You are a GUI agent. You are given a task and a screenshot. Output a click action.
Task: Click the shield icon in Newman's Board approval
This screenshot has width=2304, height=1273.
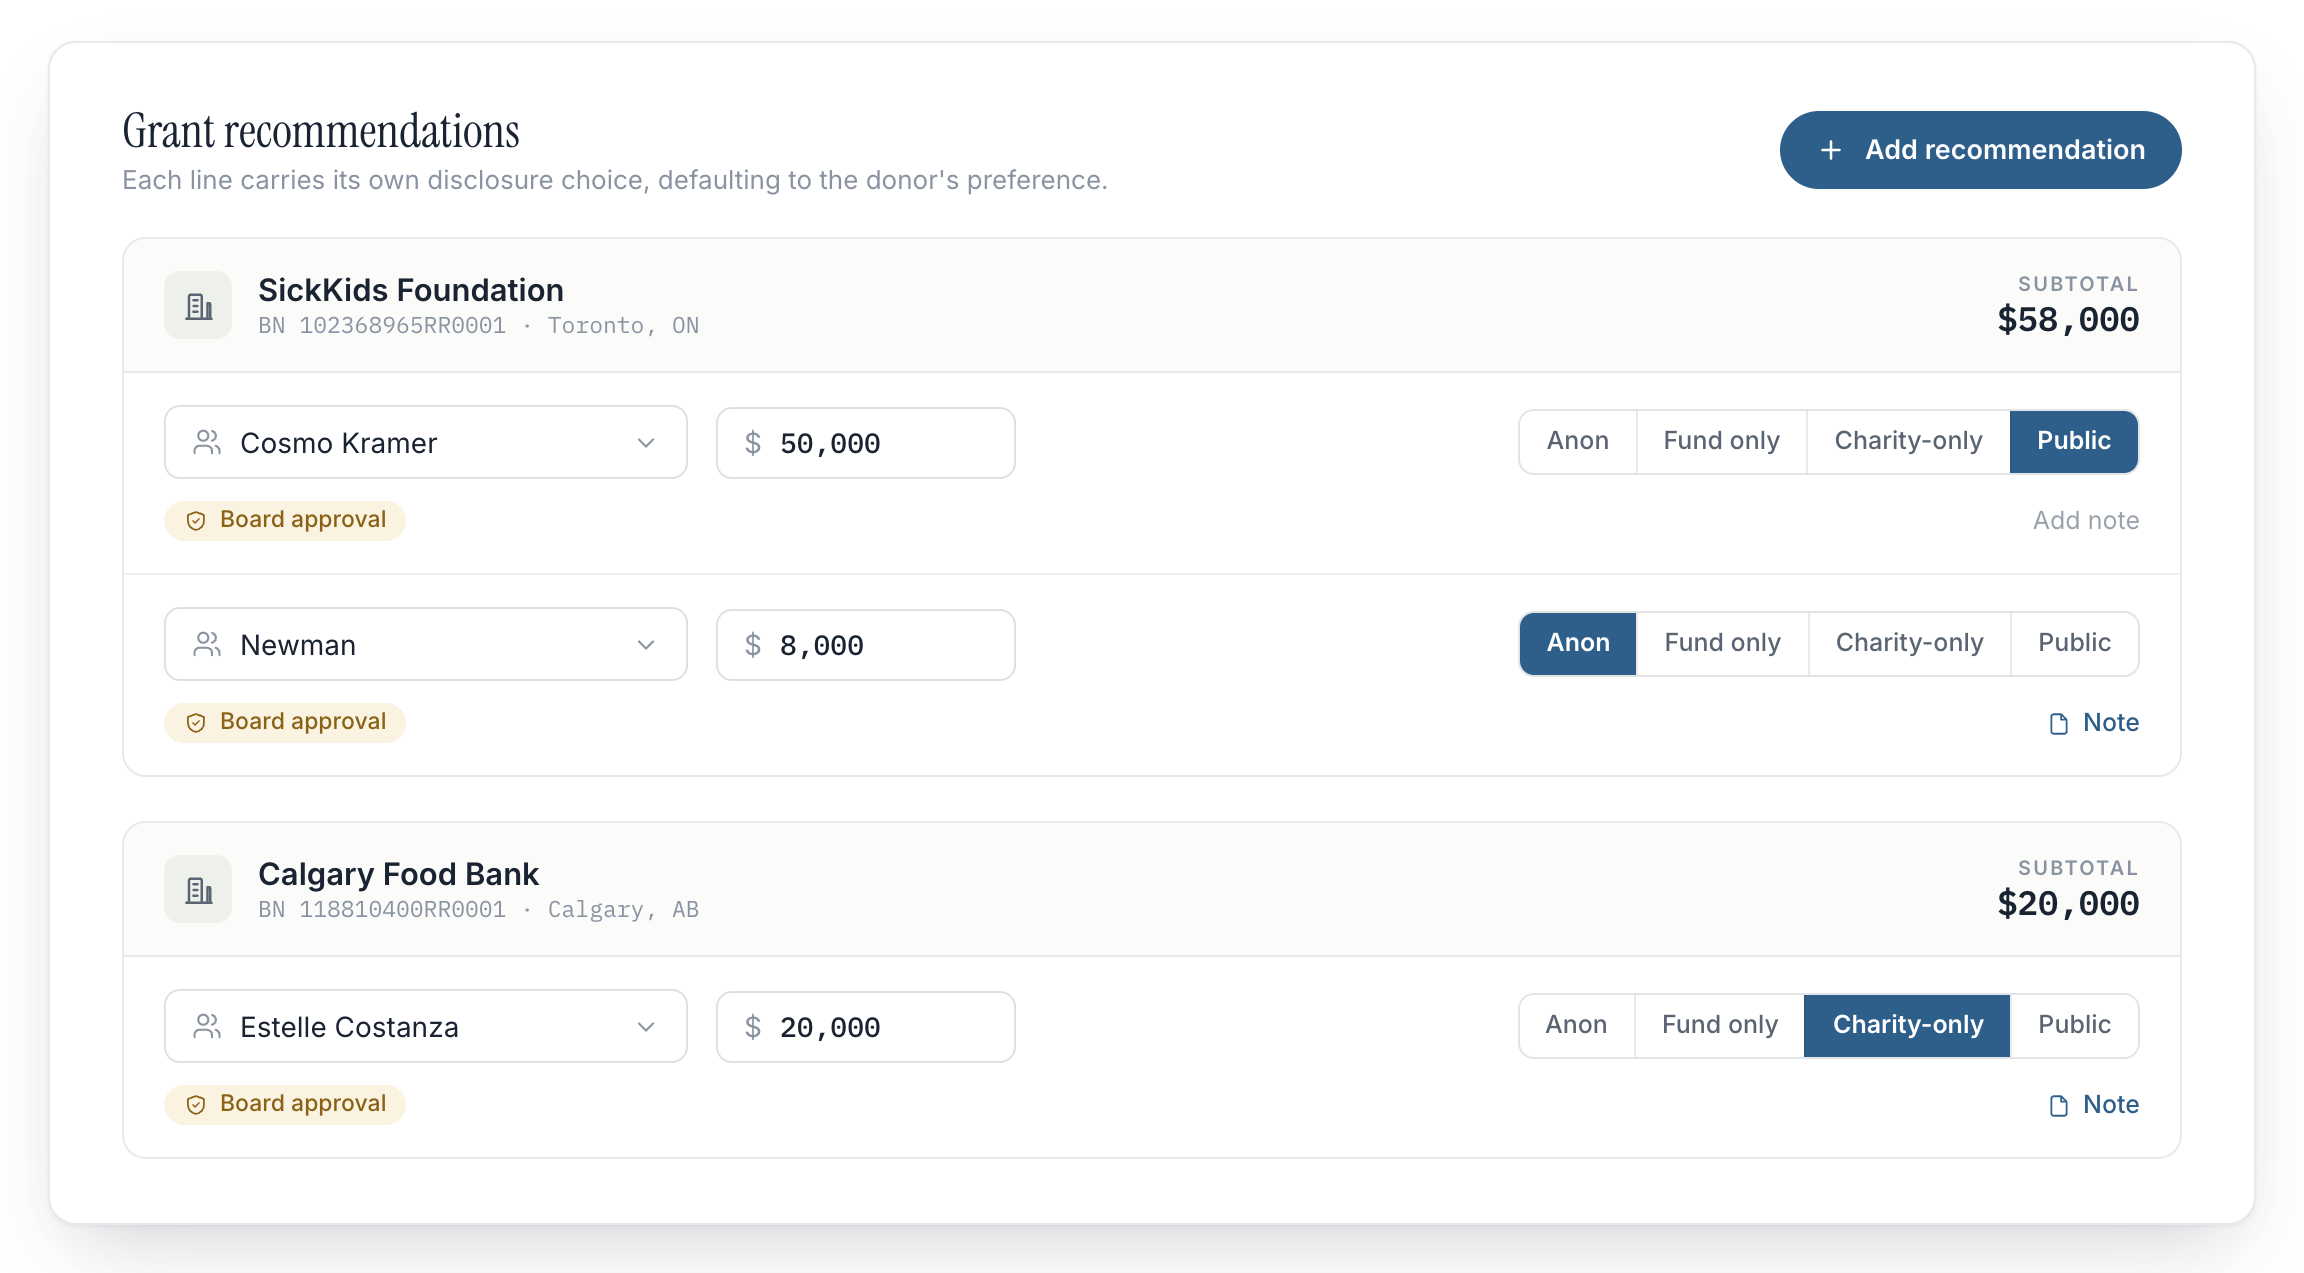click(x=196, y=722)
